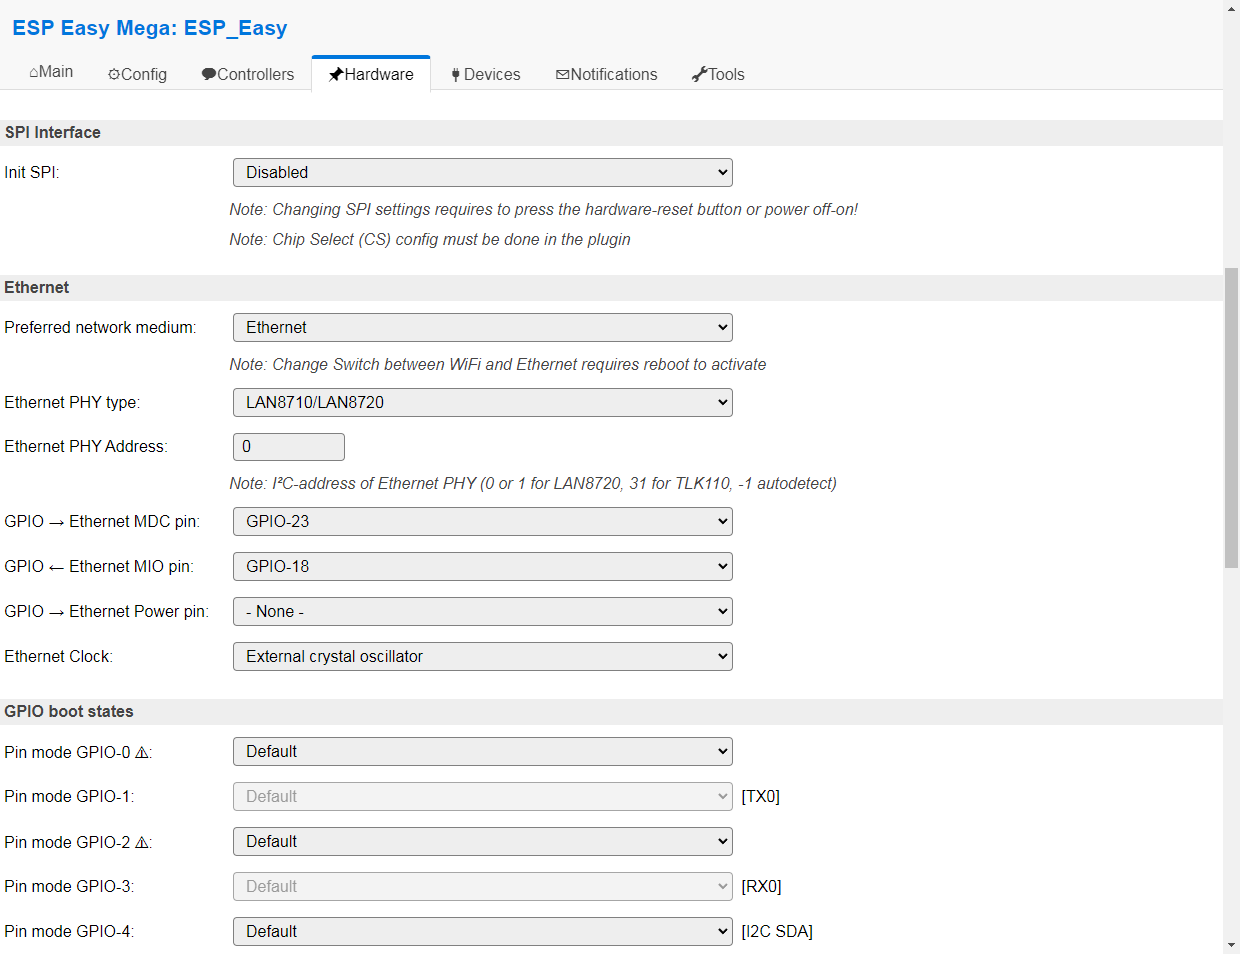This screenshot has width=1240, height=954.
Task: Expand Preferred network medium dropdown
Action: pos(483,327)
